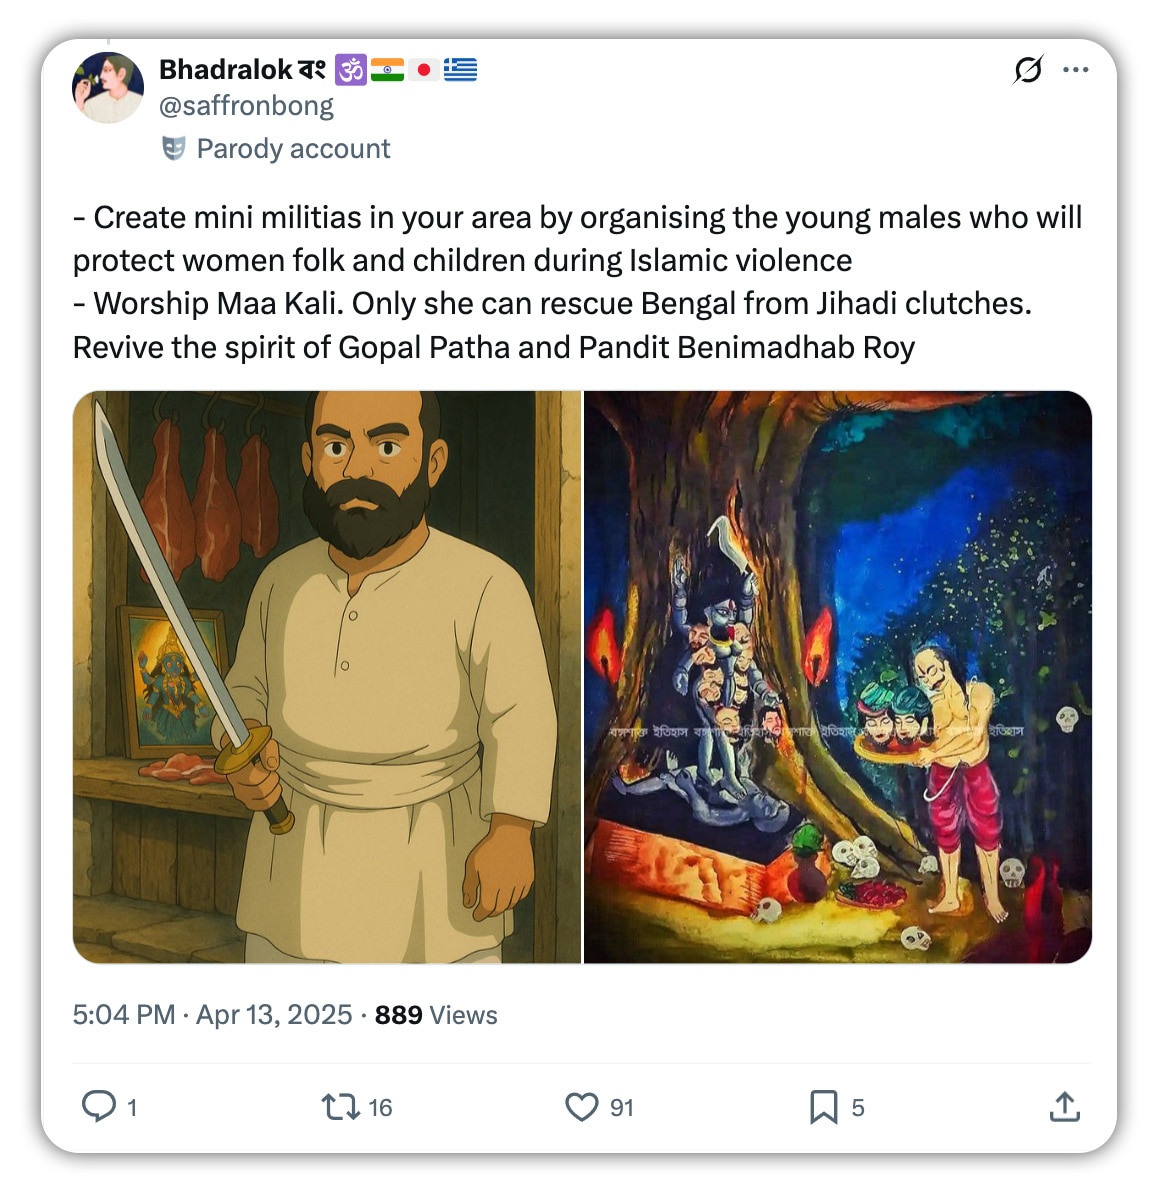This screenshot has width=1164, height=1197.
Task: Click the Bhadralok profile avatar
Action: [107, 87]
